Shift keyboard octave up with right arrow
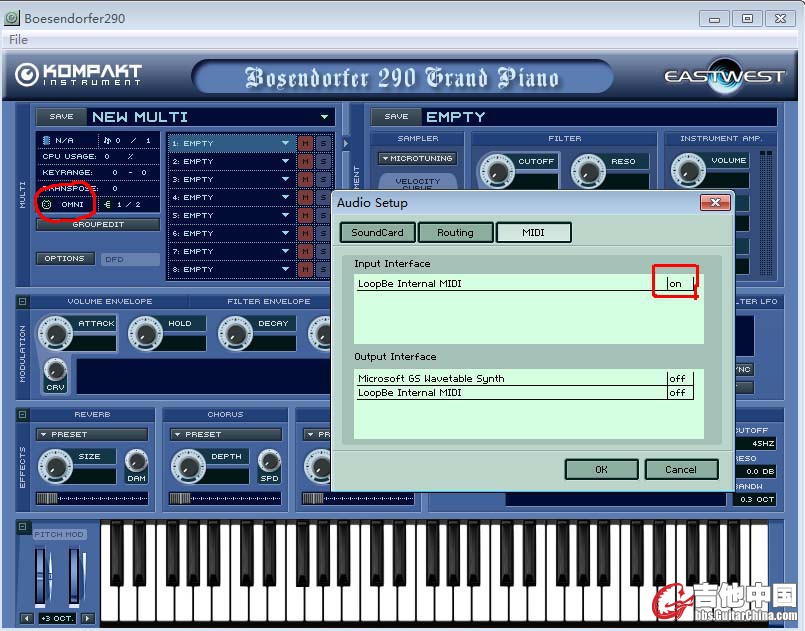This screenshot has width=805, height=631. click(88, 618)
